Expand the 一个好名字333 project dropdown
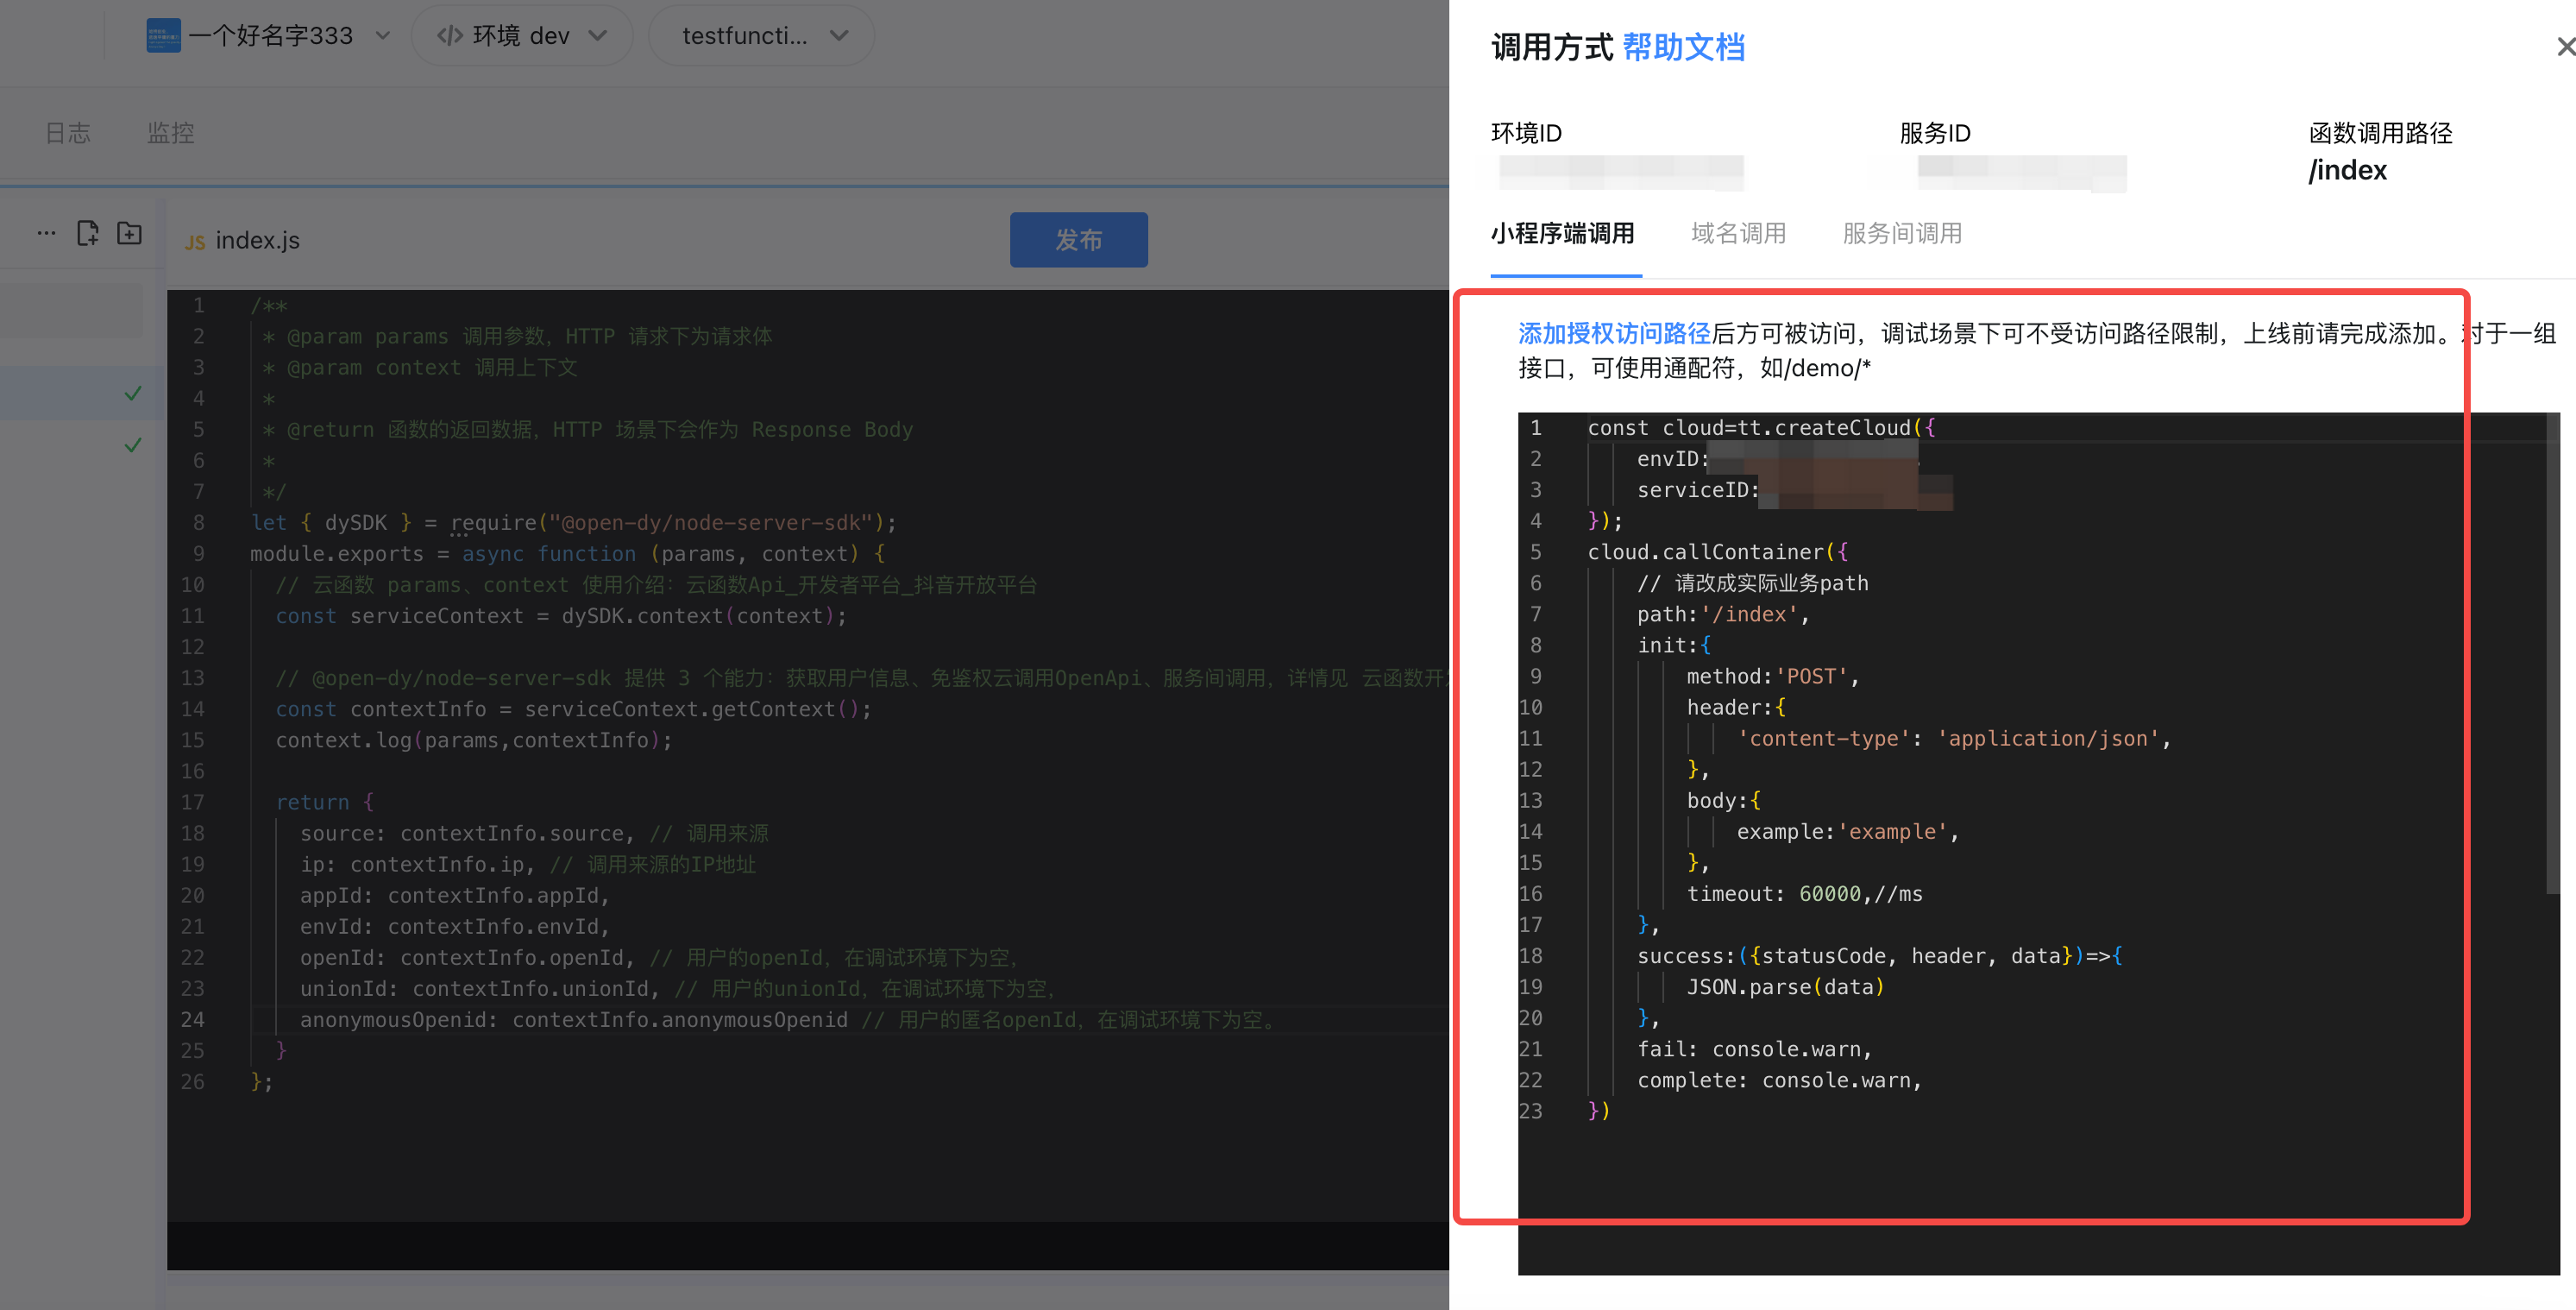Image resolution: width=2576 pixels, height=1310 pixels. click(382, 36)
